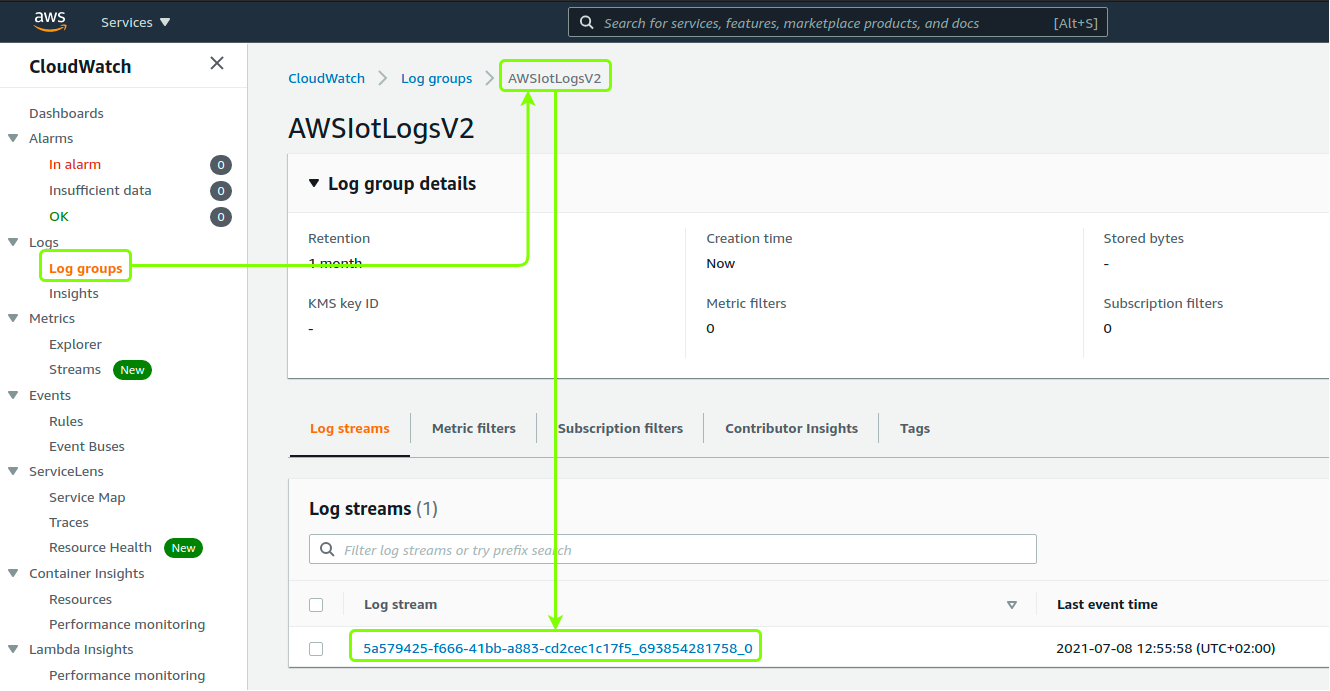Click the OK alarm count badge

221,217
